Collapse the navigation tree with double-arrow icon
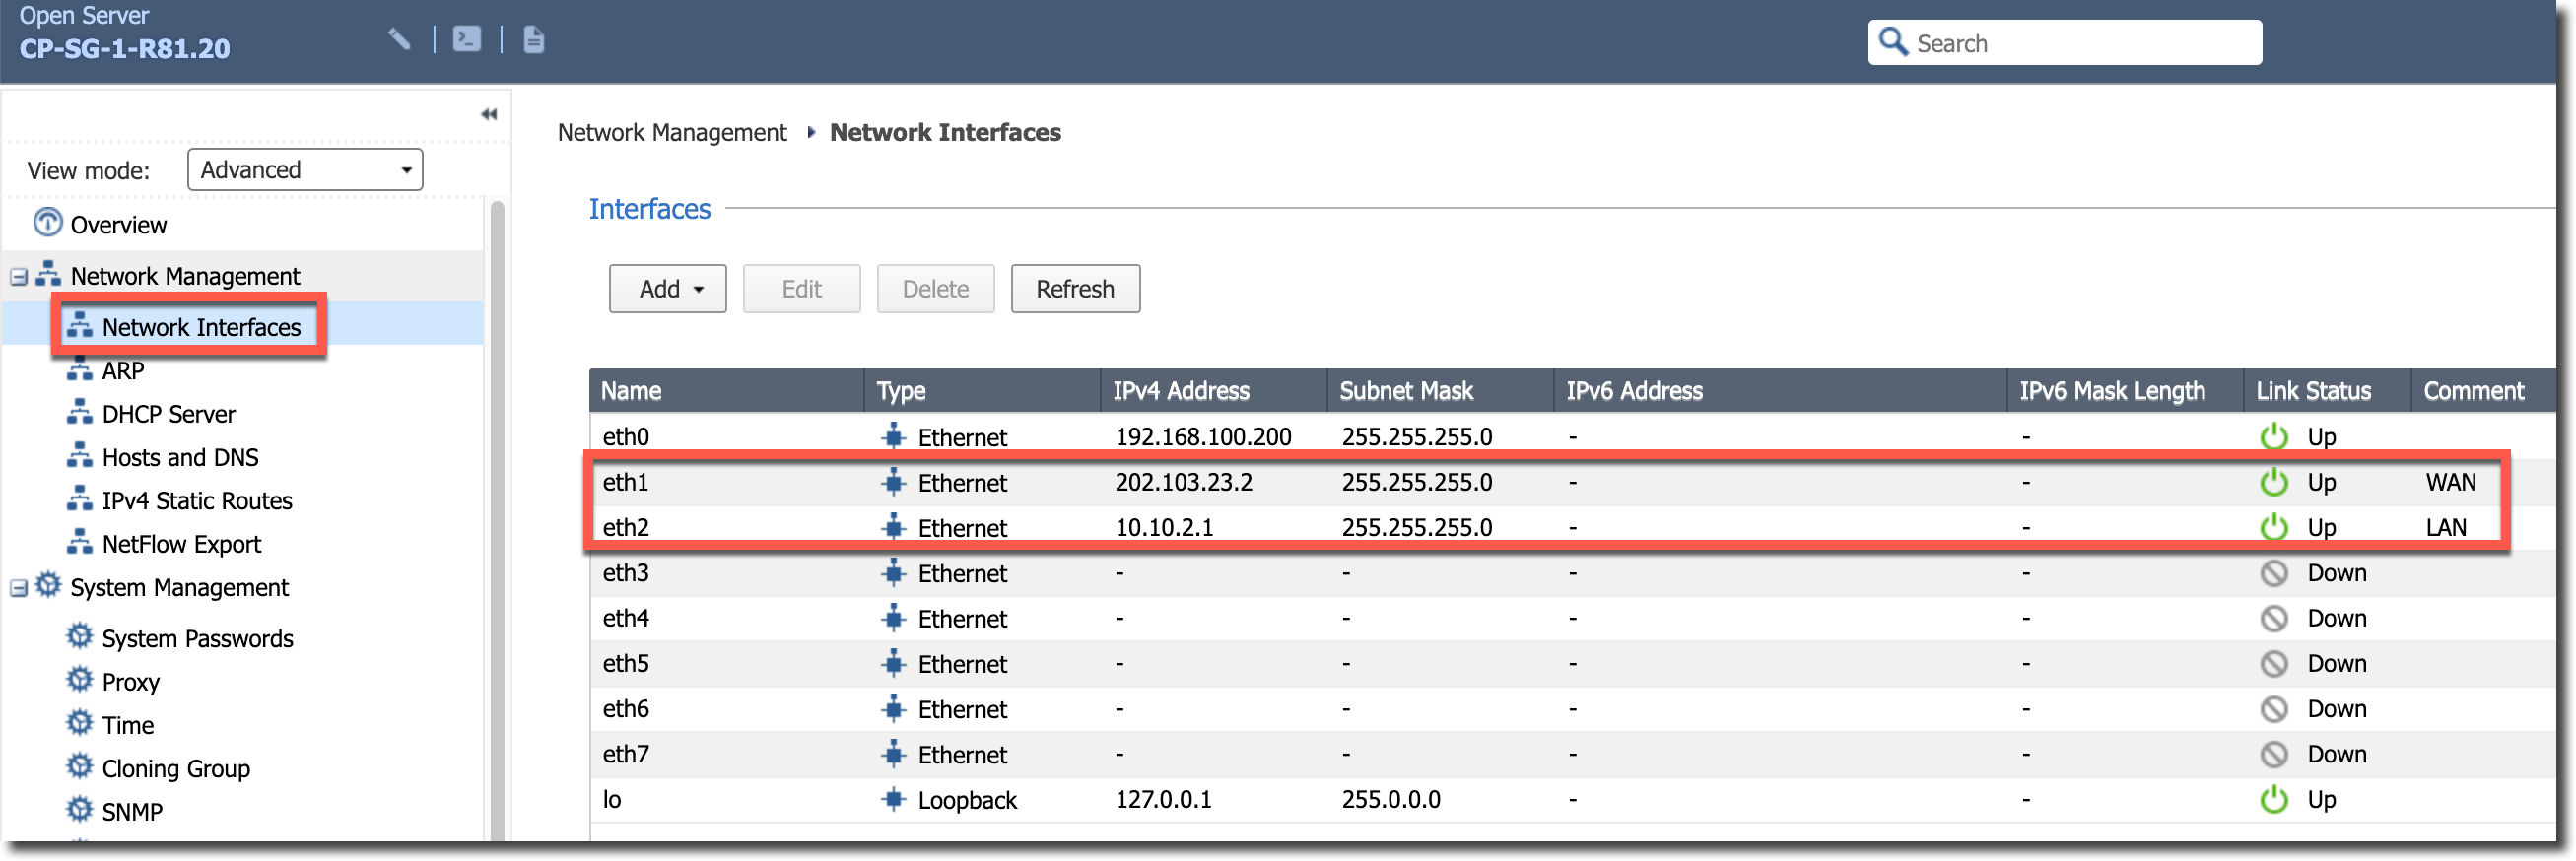 pos(489,114)
